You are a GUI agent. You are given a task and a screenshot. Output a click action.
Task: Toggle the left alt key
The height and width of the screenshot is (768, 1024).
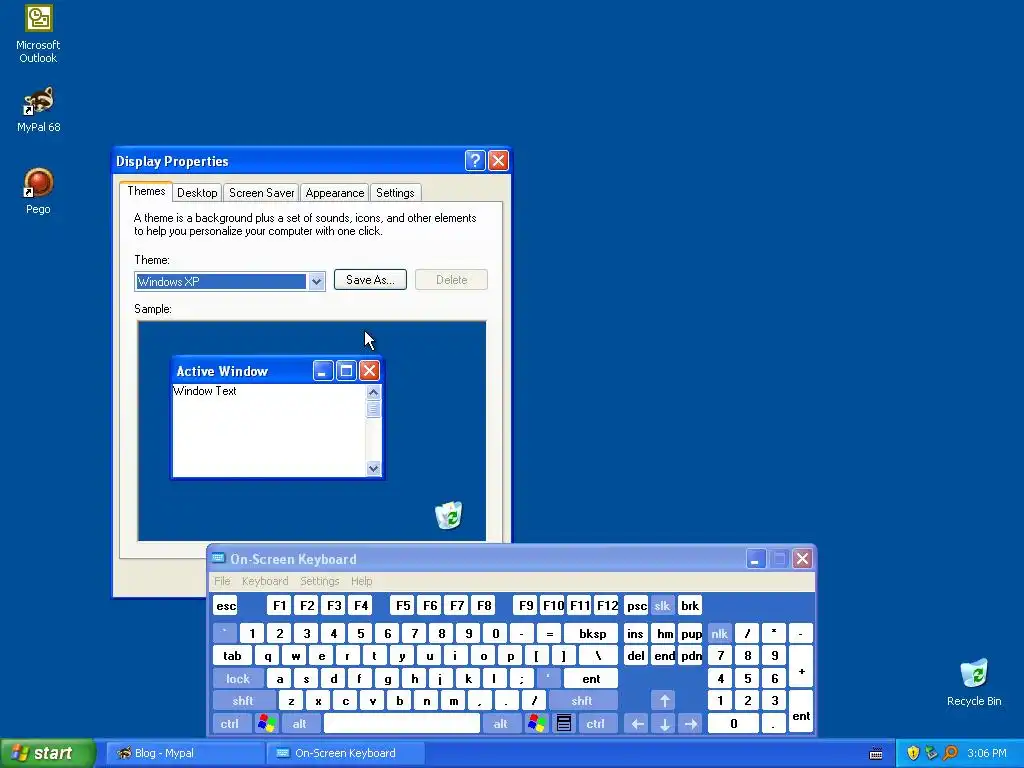click(x=300, y=724)
